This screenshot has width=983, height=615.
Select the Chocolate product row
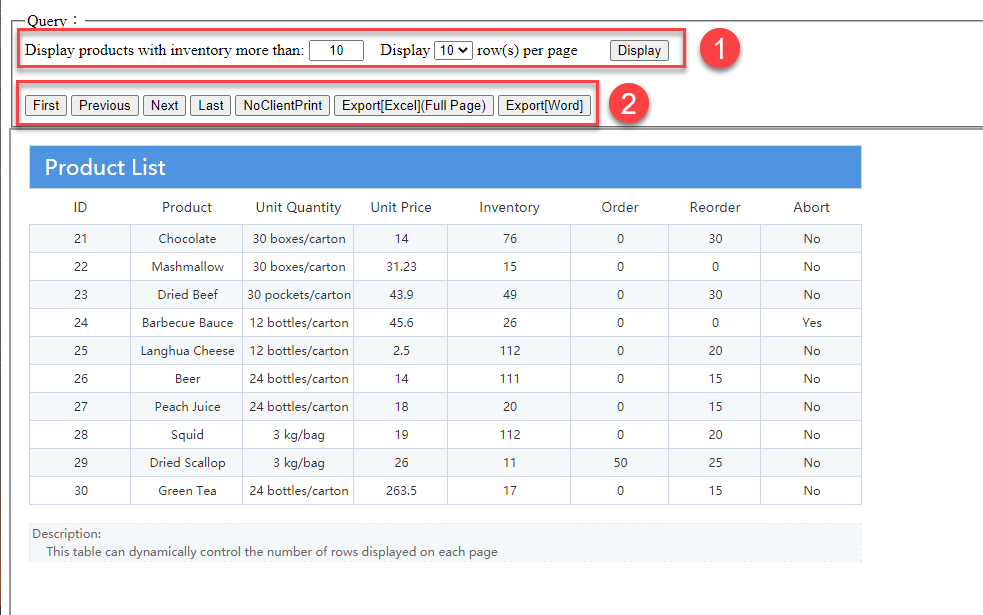187,238
